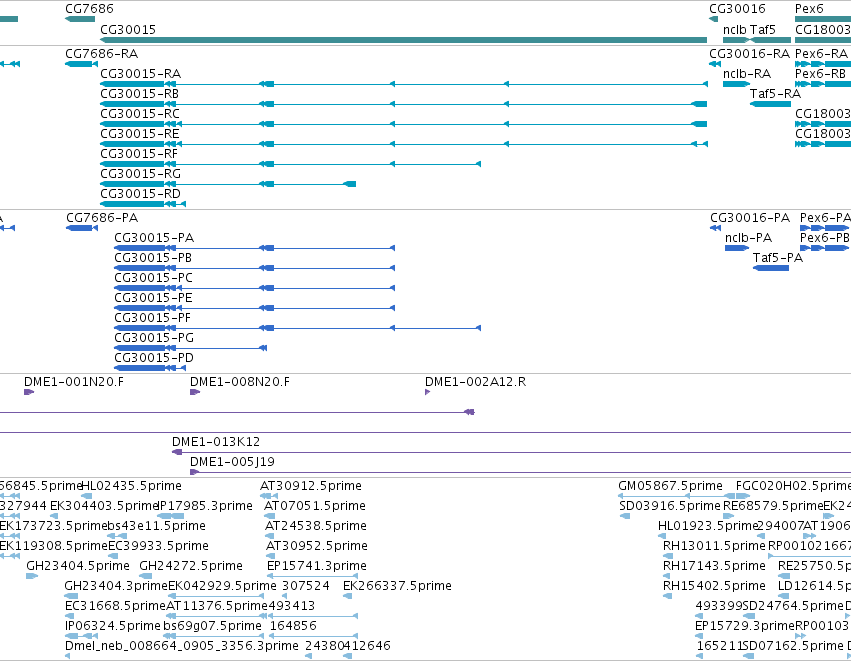Select protein nclb-PA label
The image size is (851, 661).
click(x=748, y=238)
